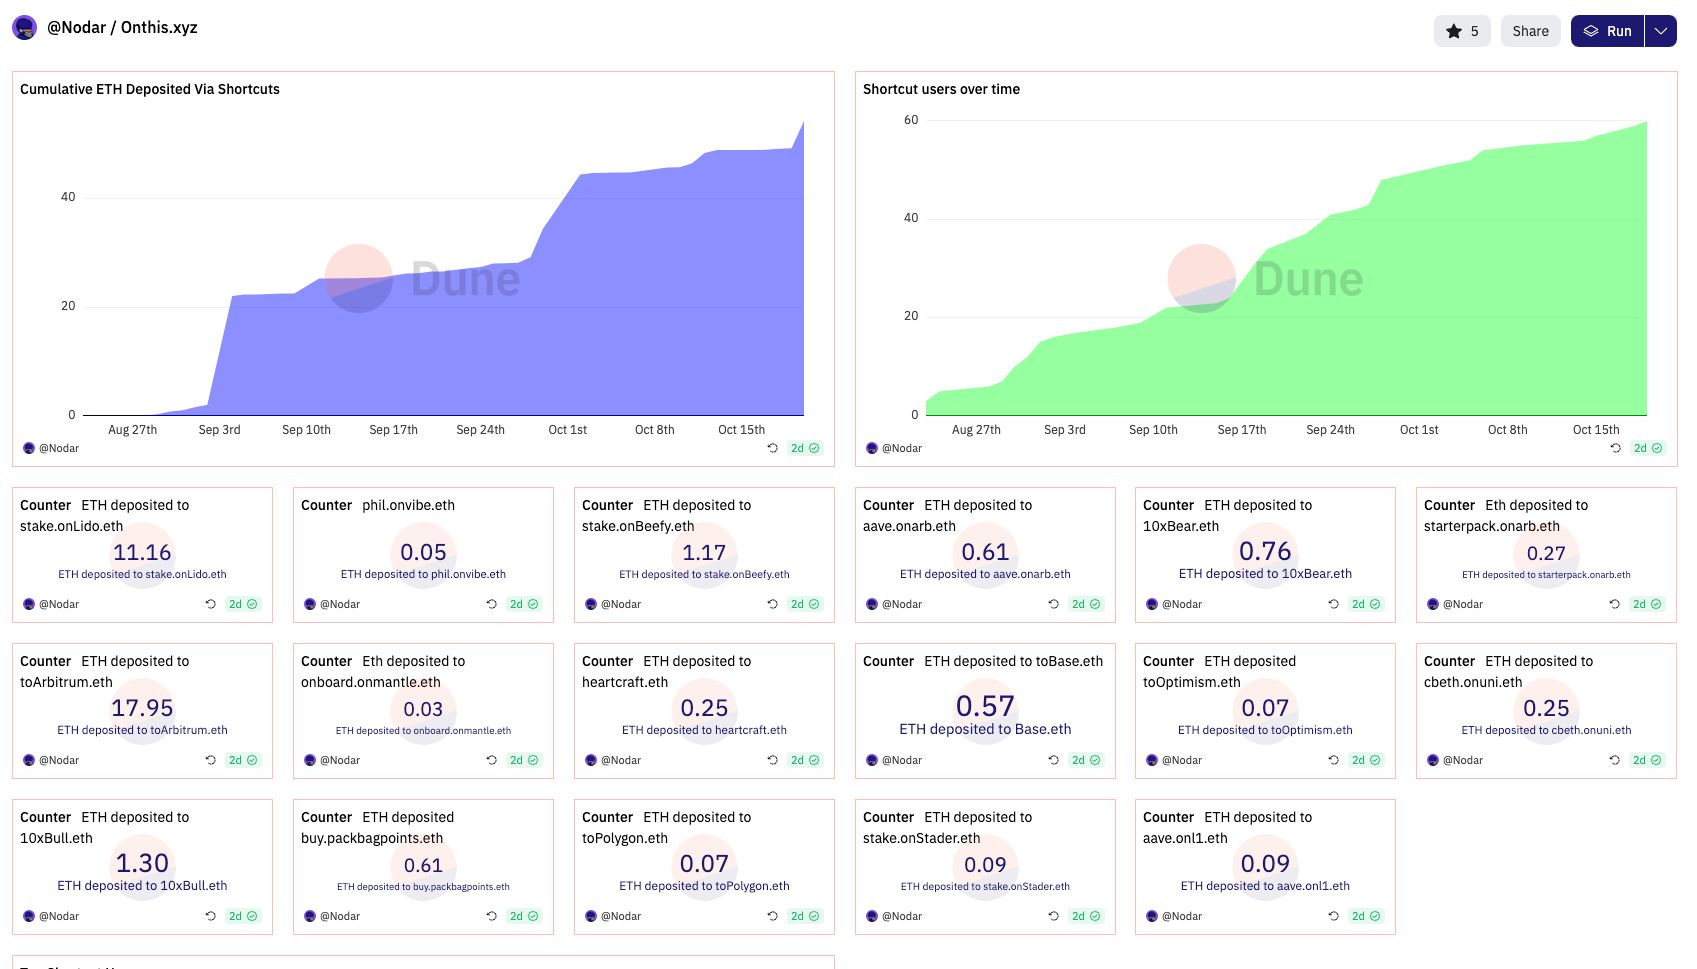Viewport: 1697px width, 969px height.
Task: Refresh the 10xBull.eth counter
Action: [210, 916]
